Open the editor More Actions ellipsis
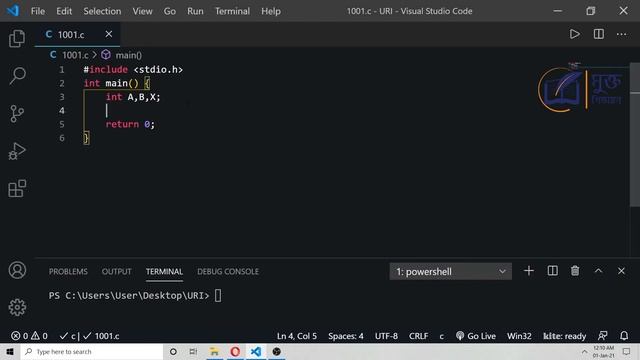The width and height of the screenshot is (640, 360). click(621, 34)
